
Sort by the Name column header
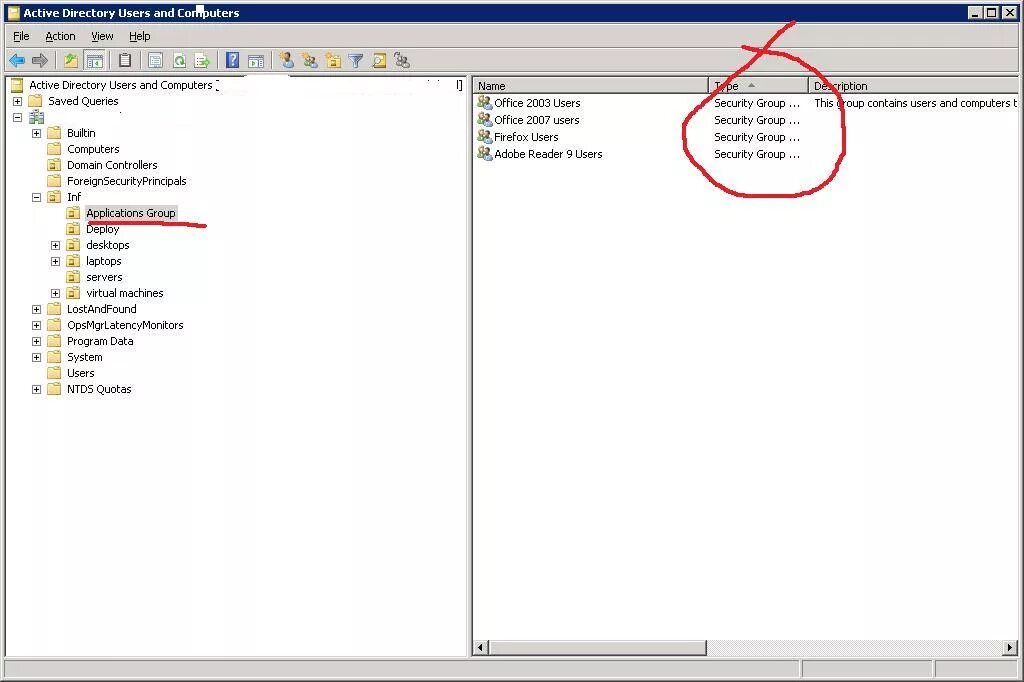[x=590, y=86]
